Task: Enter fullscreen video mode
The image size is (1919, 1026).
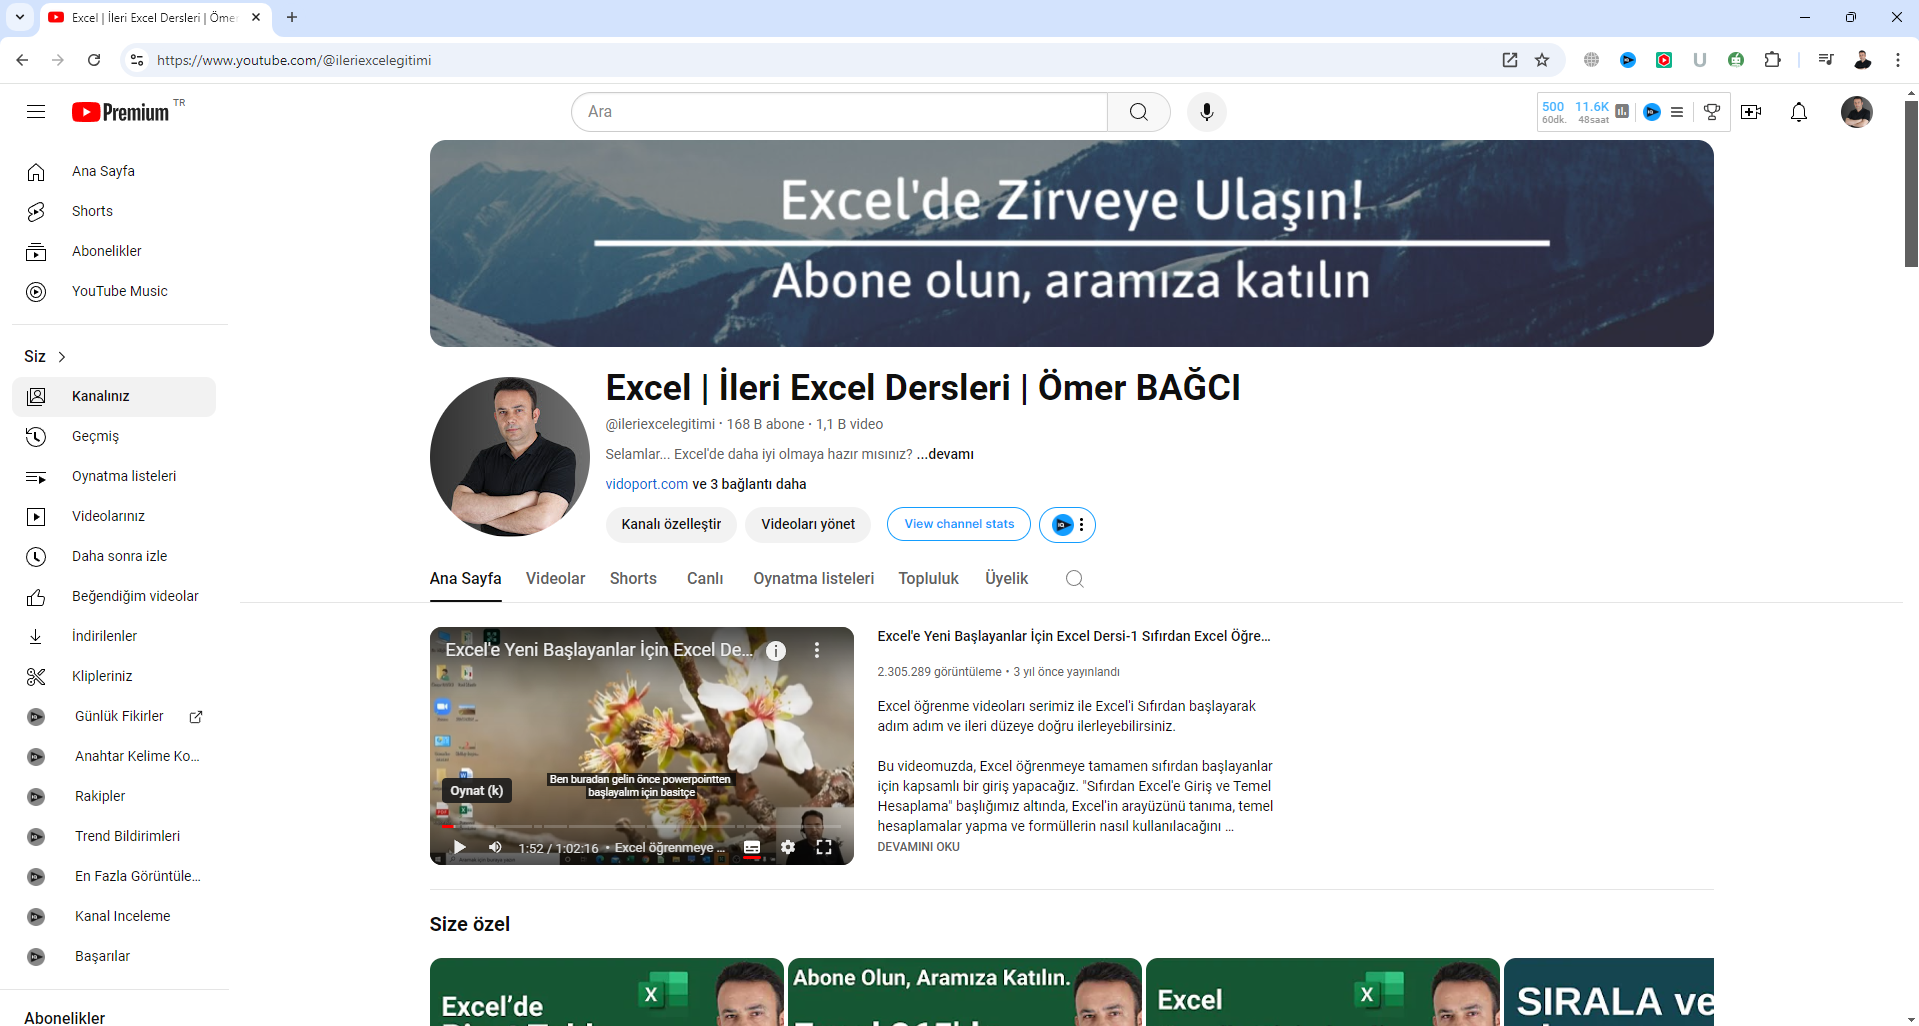Action: 824,847
